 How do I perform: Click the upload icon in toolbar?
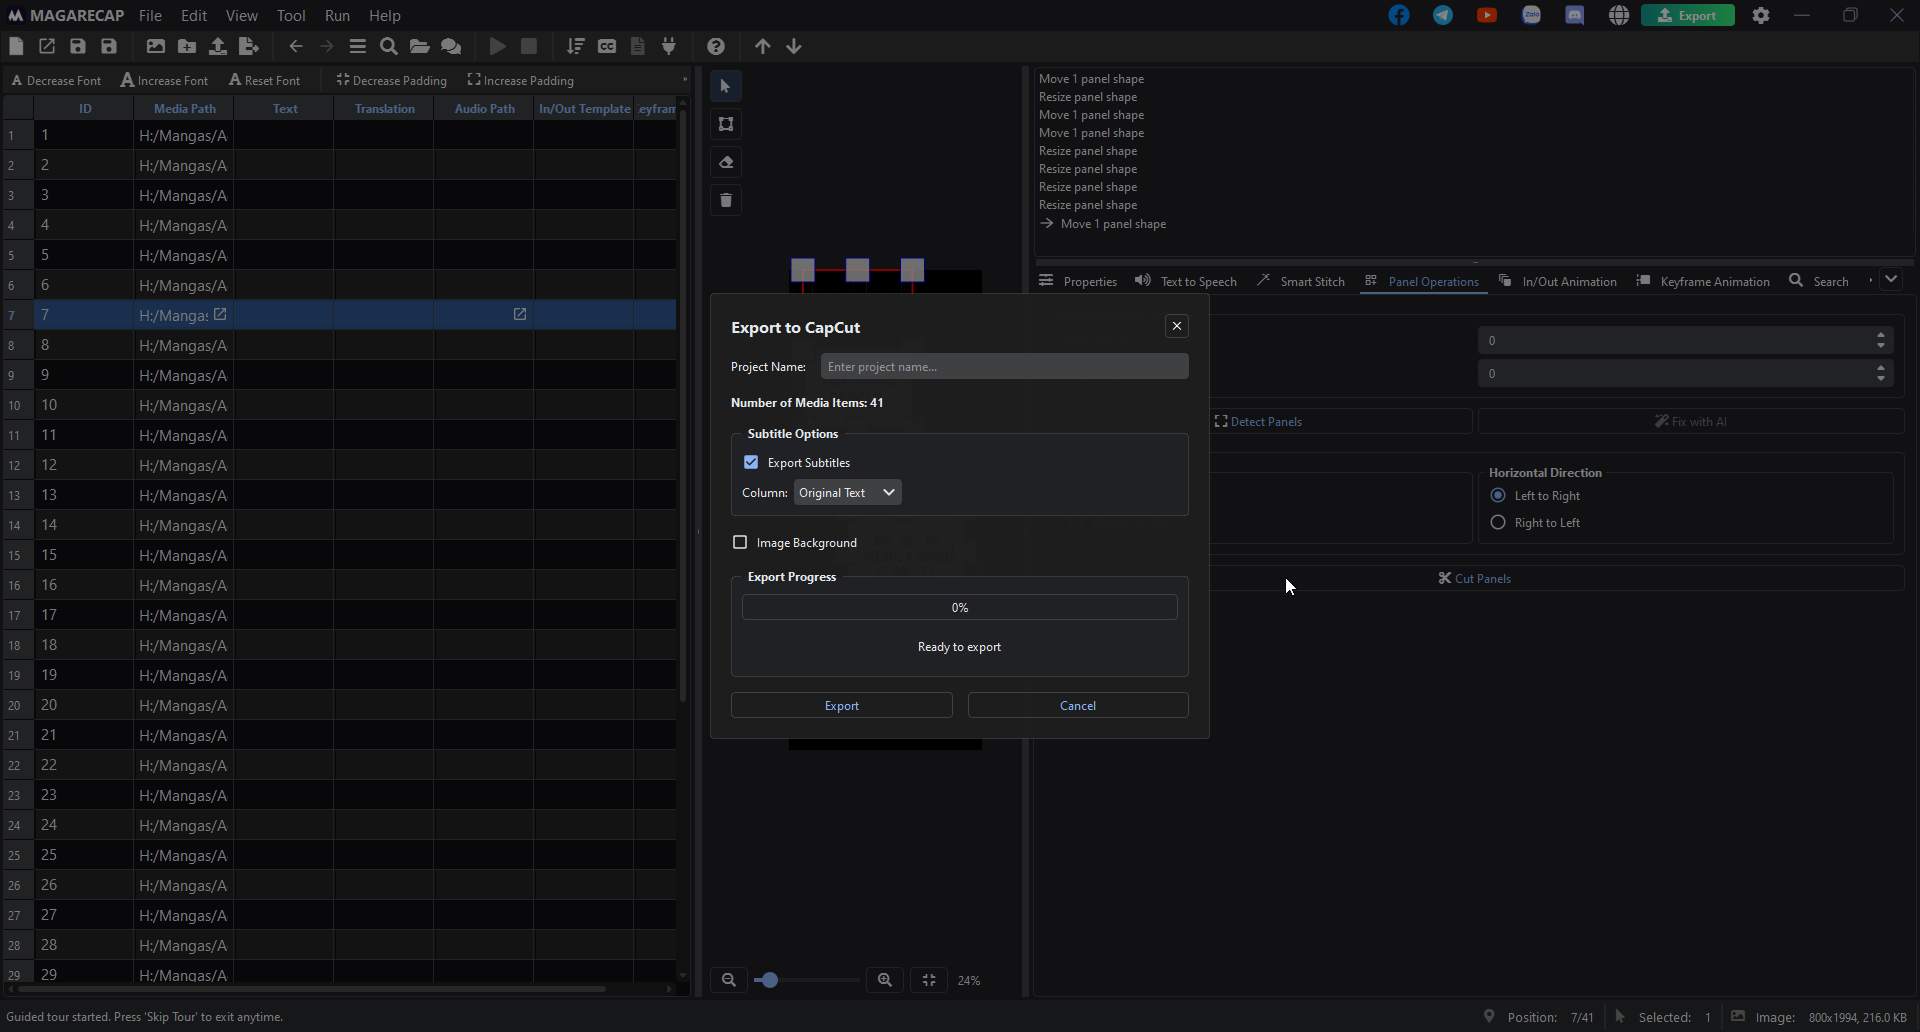[x=218, y=46]
